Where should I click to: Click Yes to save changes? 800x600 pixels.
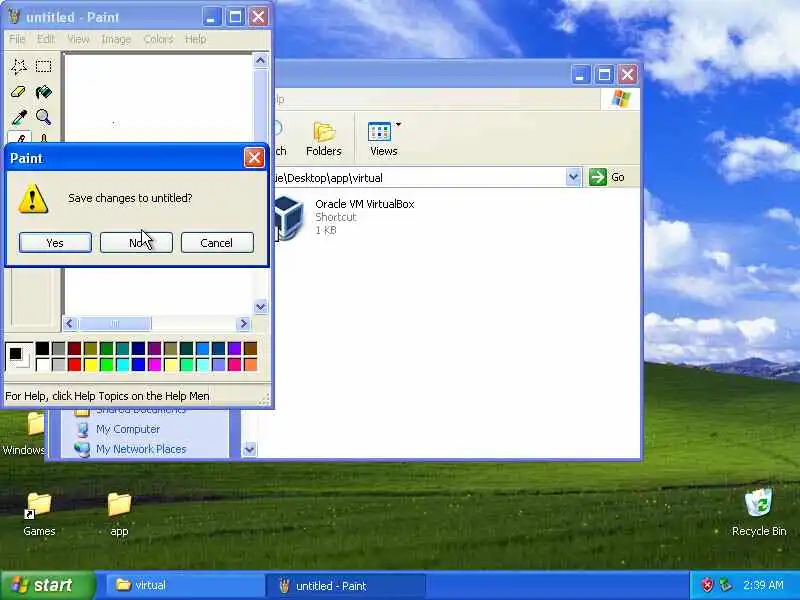click(55, 243)
